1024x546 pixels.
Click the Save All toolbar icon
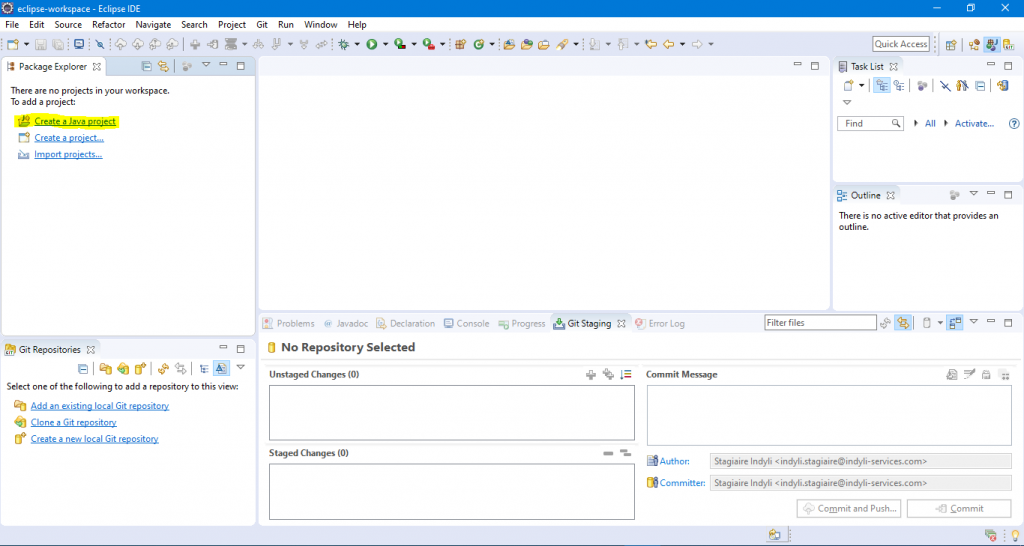[x=58, y=44]
